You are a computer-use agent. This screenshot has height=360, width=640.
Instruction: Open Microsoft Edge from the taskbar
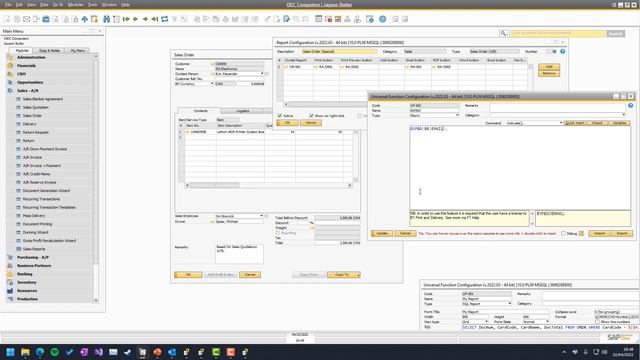(x=40, y=352)
